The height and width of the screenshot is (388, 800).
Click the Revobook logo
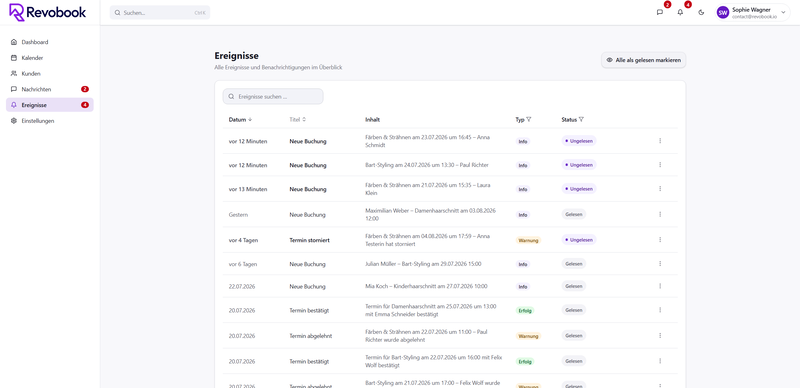coord(47,12)
